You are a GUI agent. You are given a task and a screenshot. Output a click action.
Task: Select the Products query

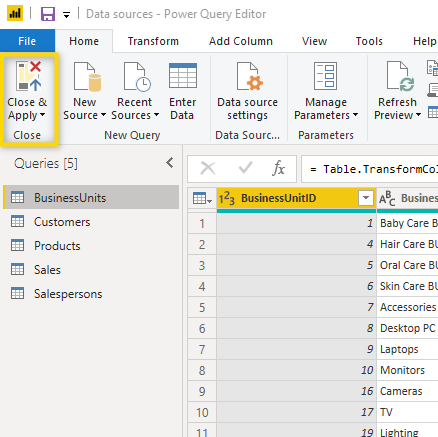coord(91,246)
